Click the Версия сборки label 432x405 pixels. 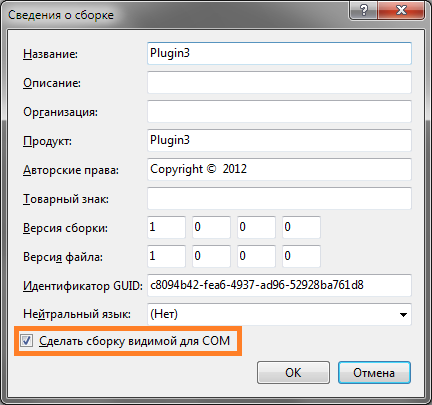point(65,228)
